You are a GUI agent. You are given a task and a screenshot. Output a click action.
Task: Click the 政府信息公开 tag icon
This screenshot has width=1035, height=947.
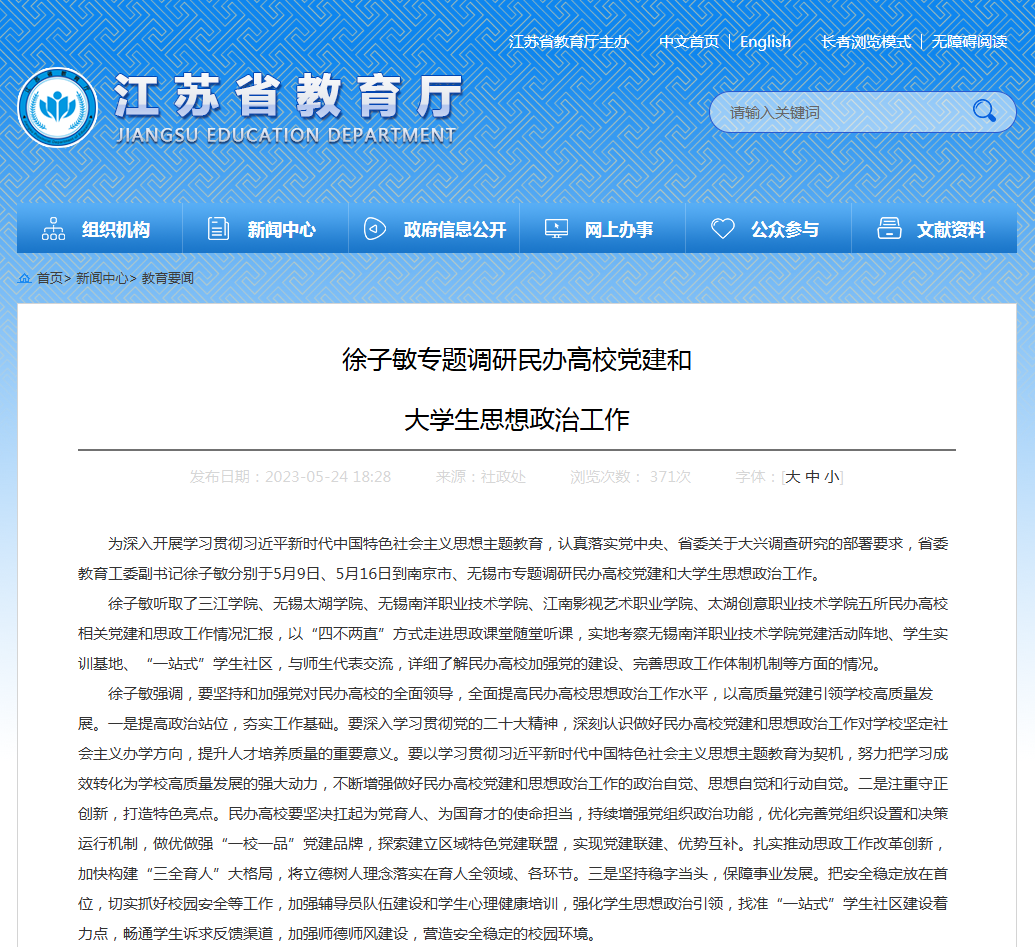374,229
